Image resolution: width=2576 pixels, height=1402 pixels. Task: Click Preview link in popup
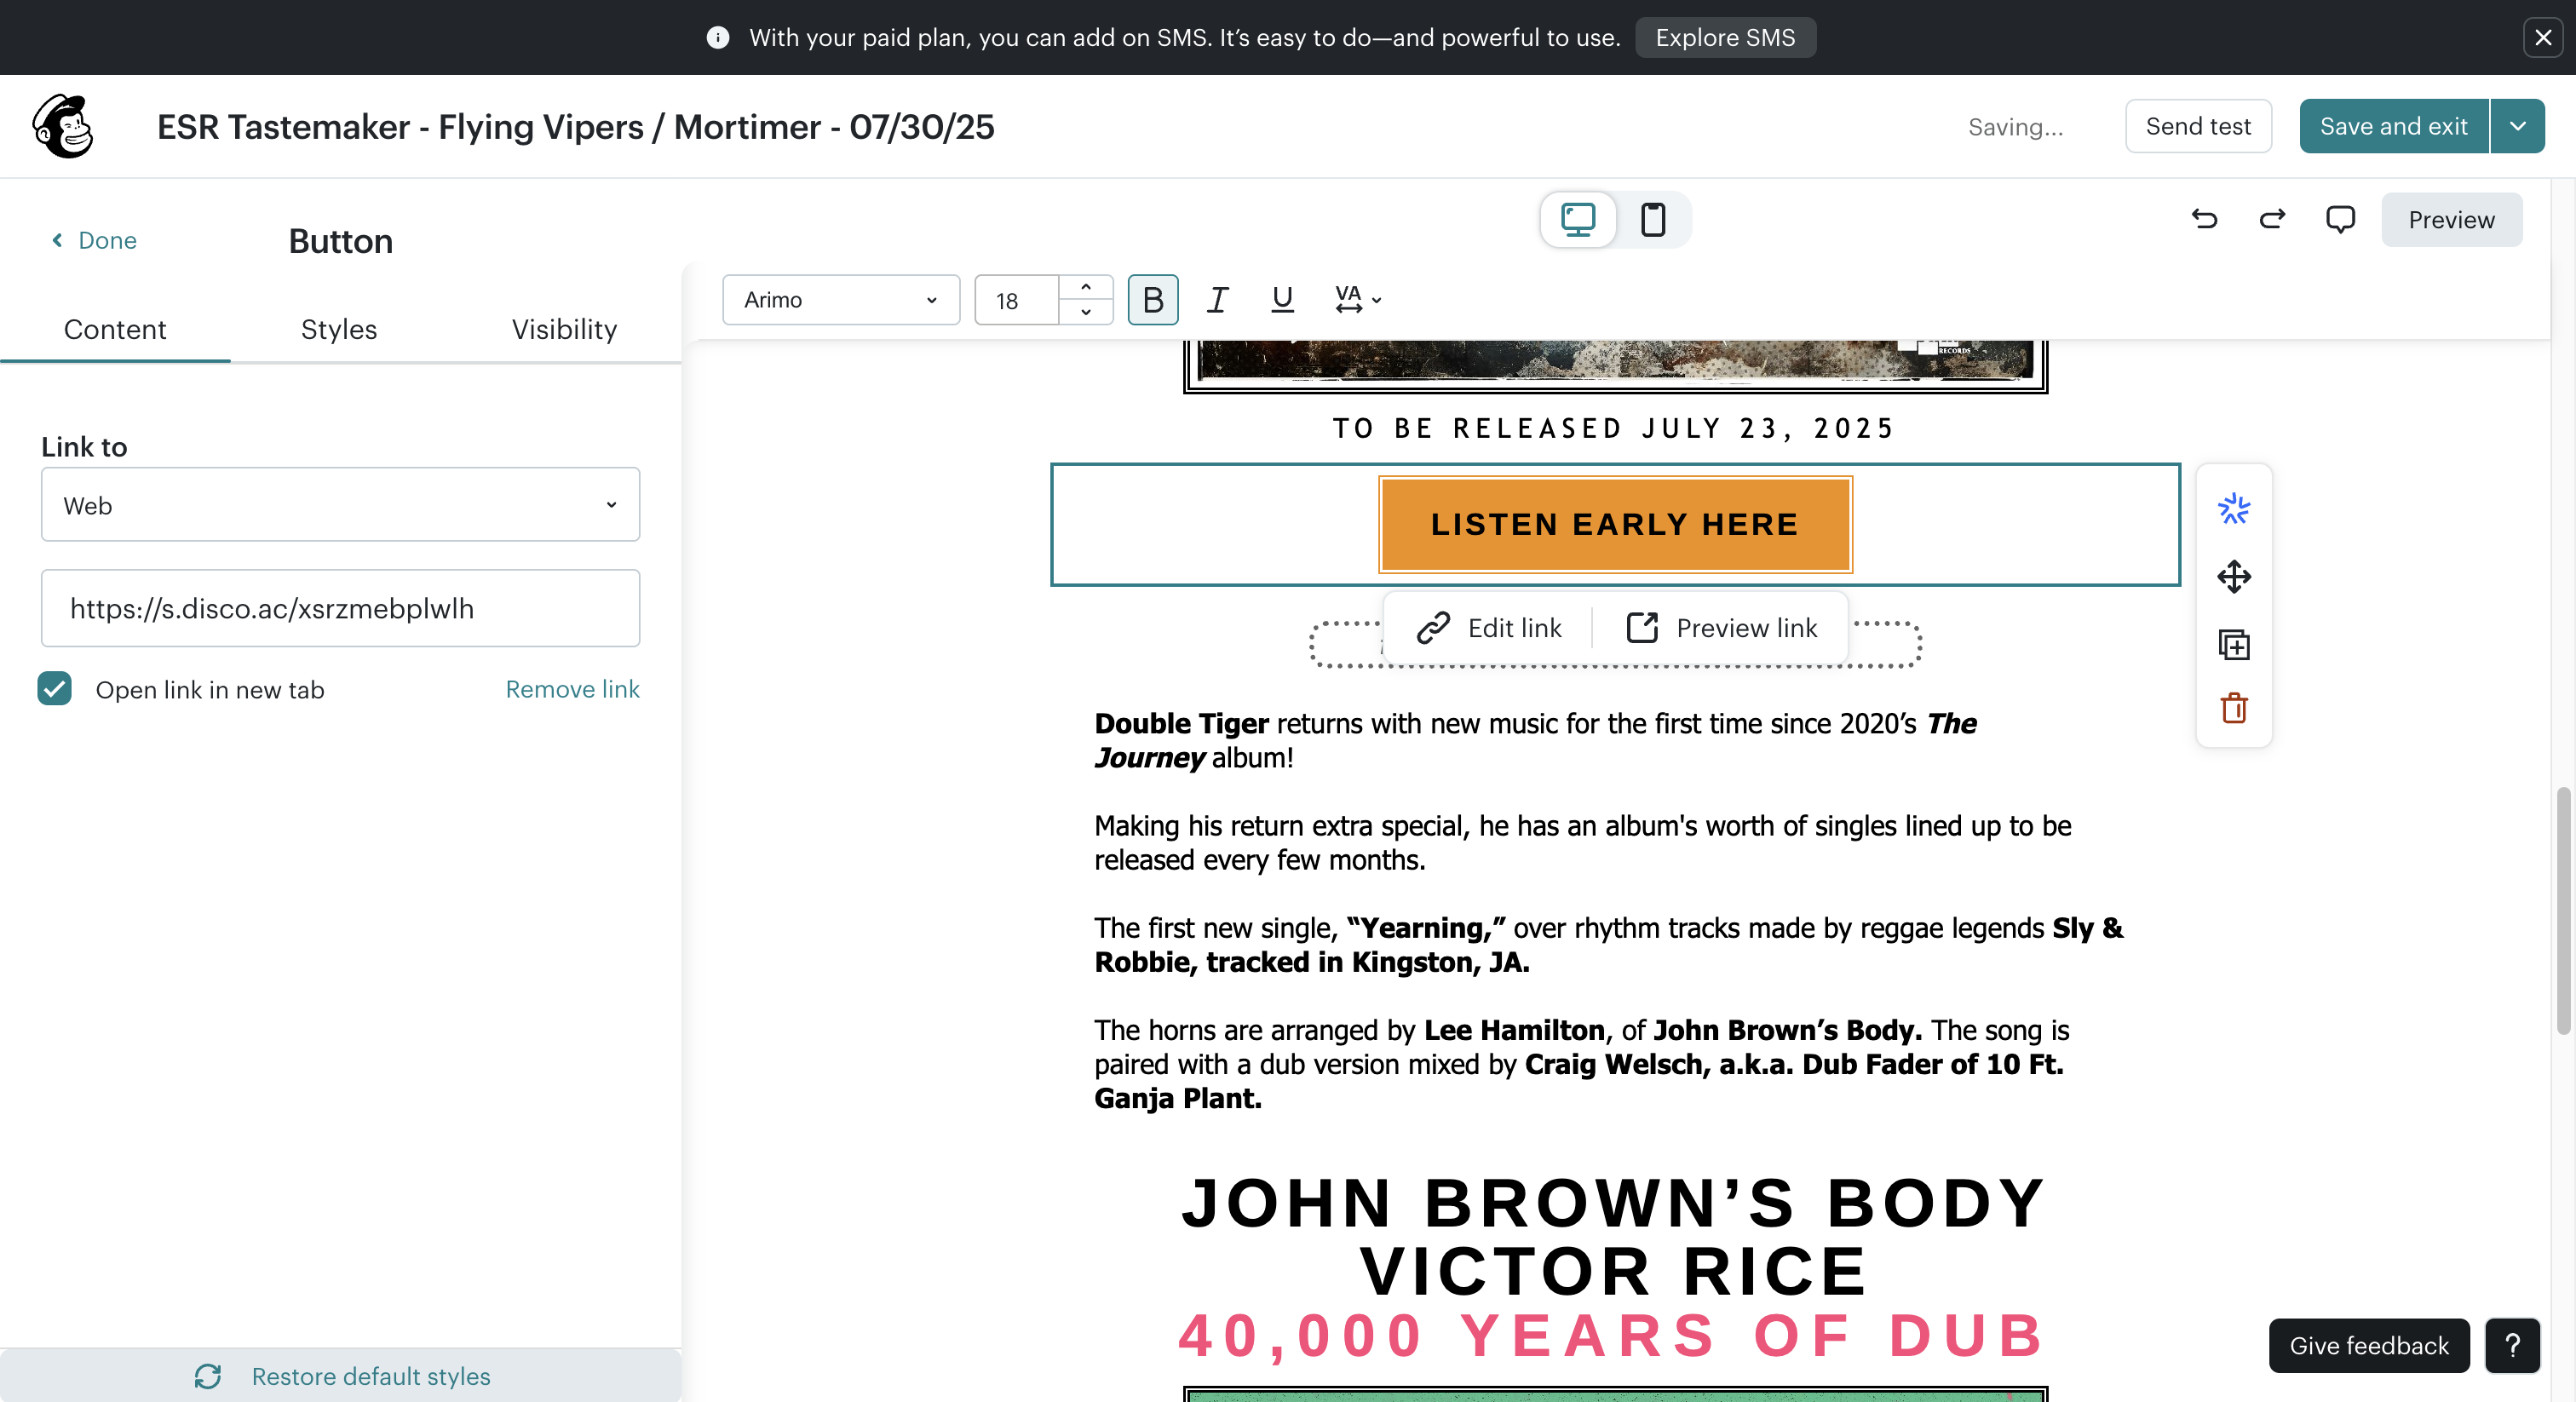click(x=1722, y=628)
